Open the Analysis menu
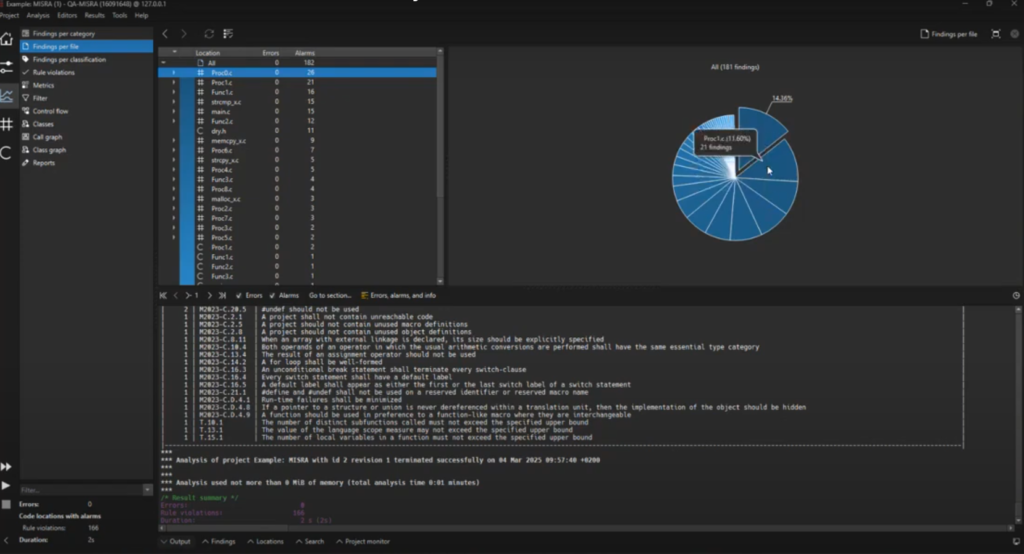The image size is (1024, 554). point(38,15)
